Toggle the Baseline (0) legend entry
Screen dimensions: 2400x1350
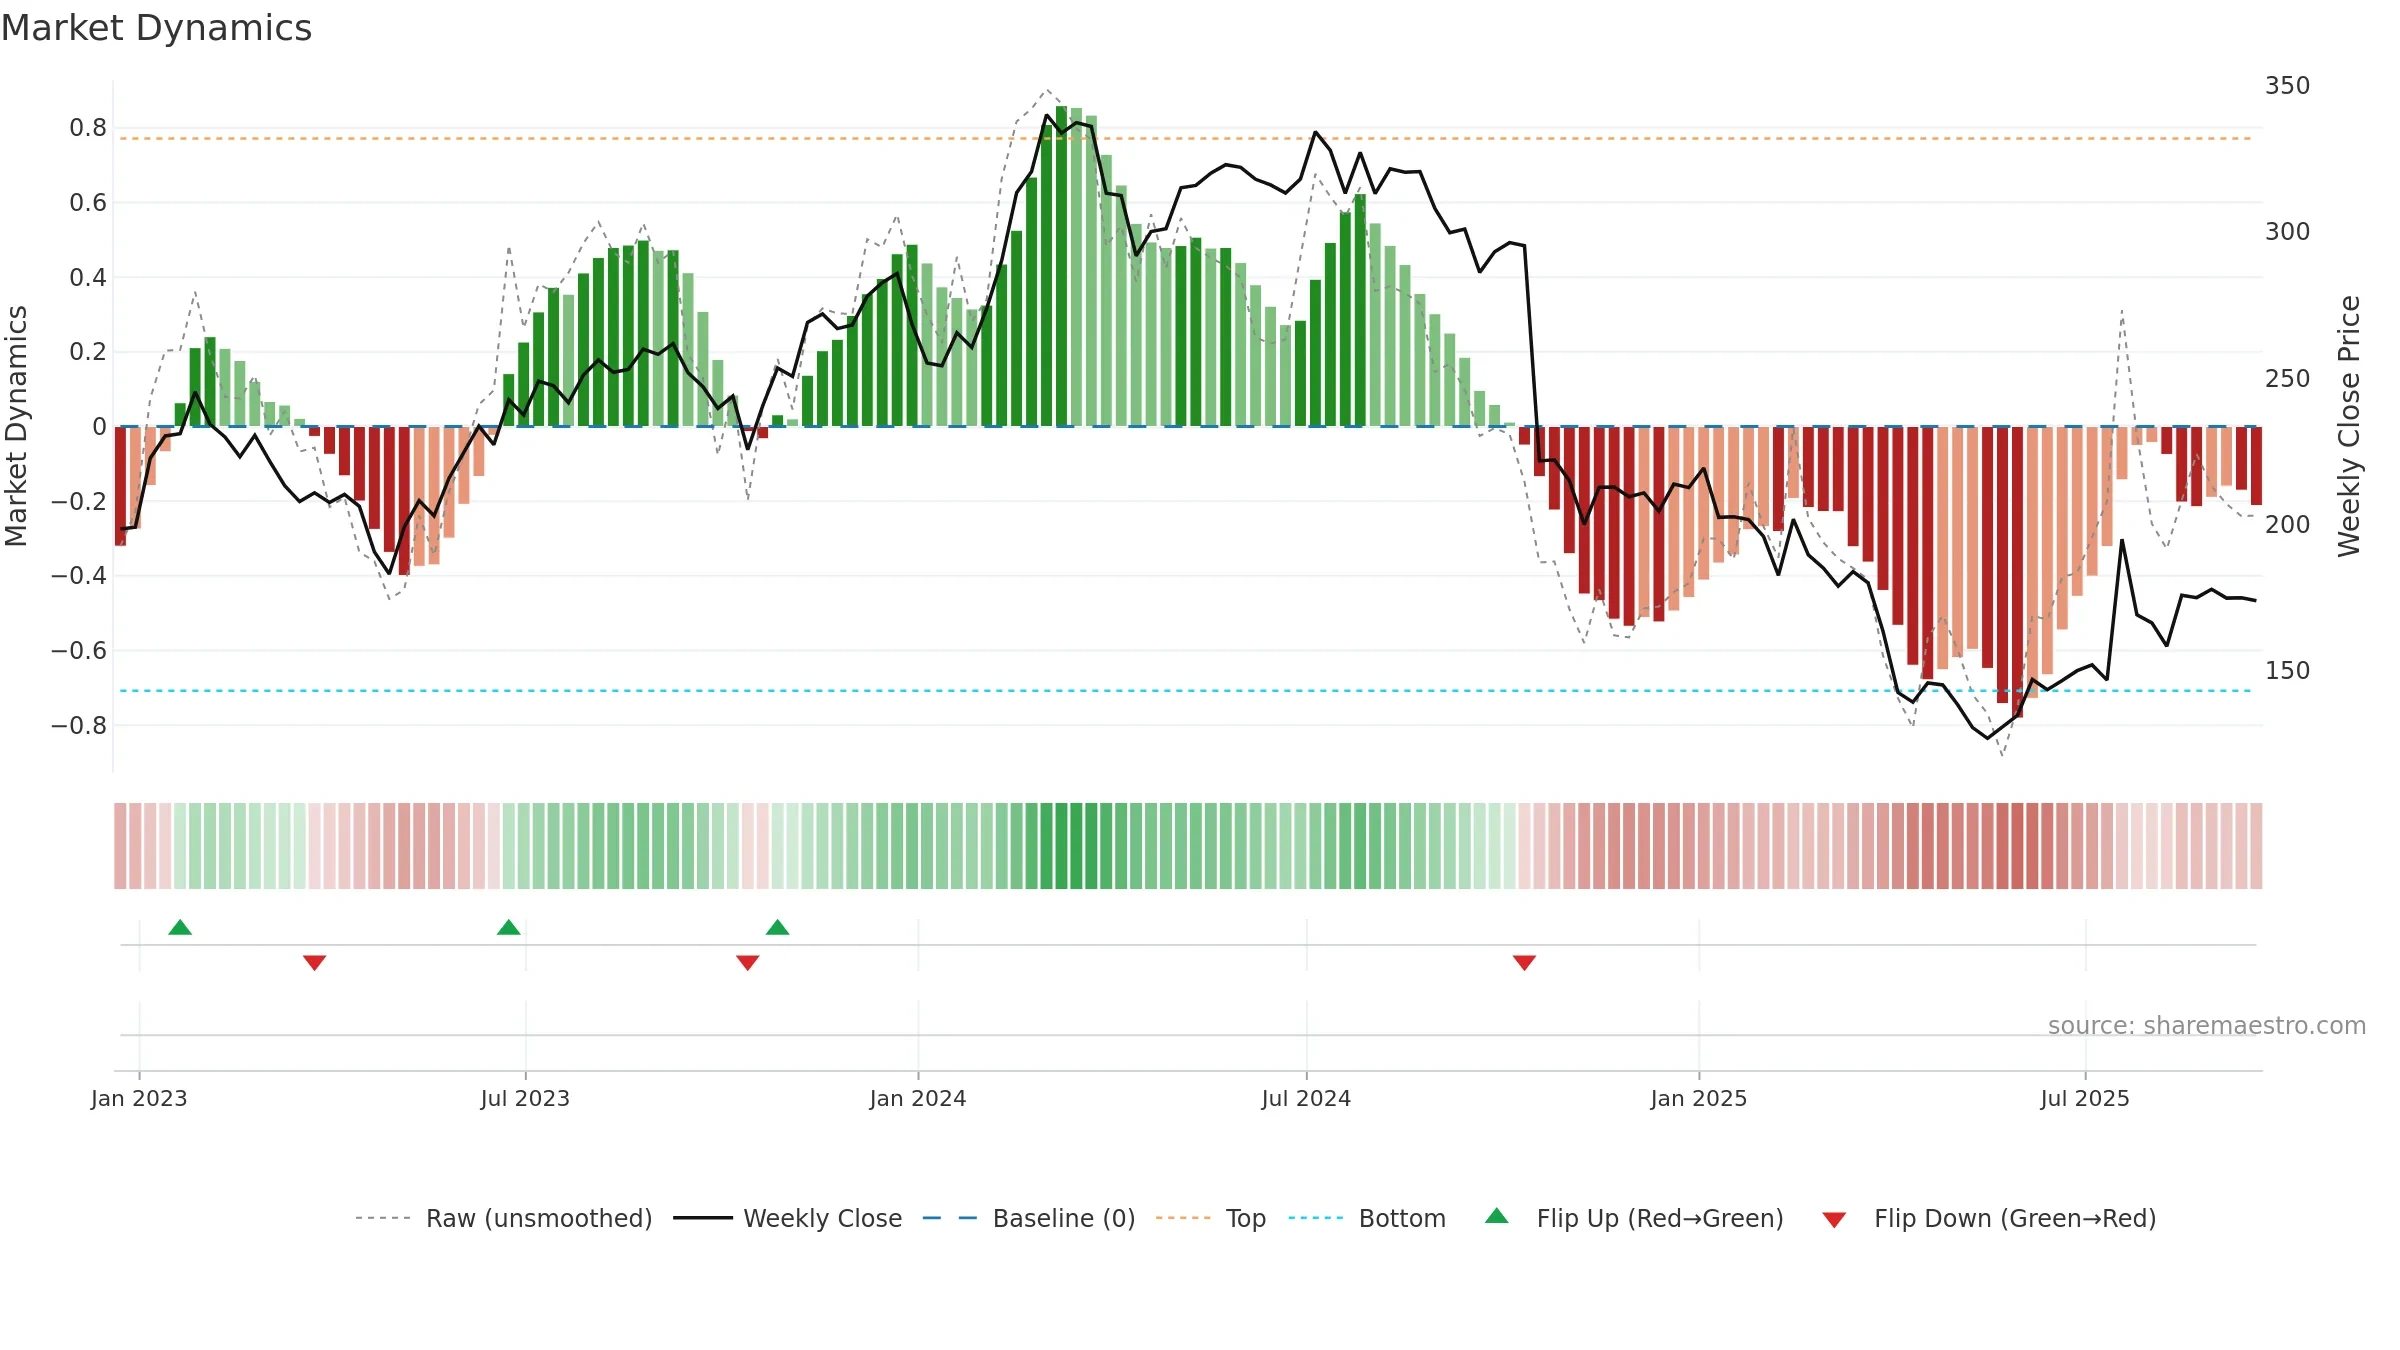(x=1028, y=1218)
